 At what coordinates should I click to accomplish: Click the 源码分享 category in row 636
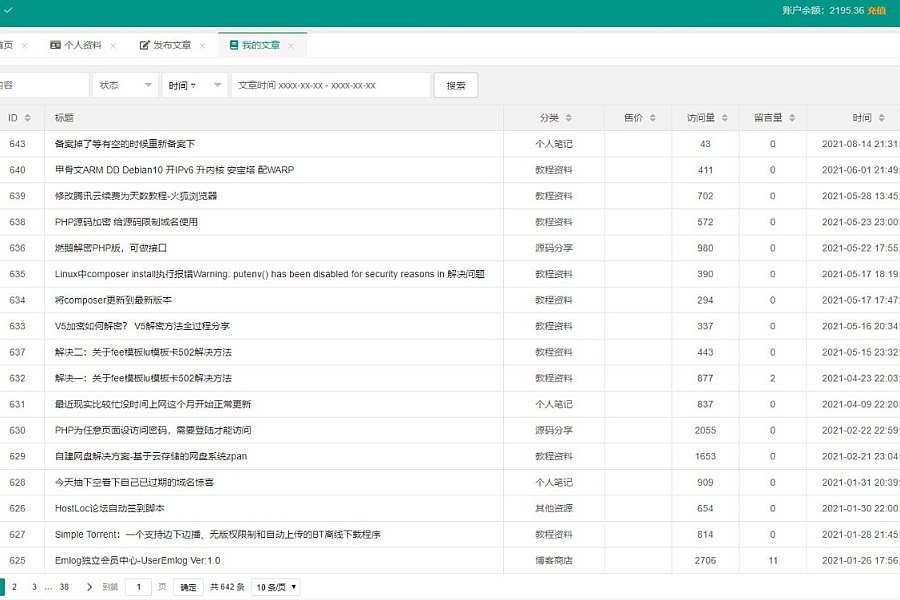[554, 248]
